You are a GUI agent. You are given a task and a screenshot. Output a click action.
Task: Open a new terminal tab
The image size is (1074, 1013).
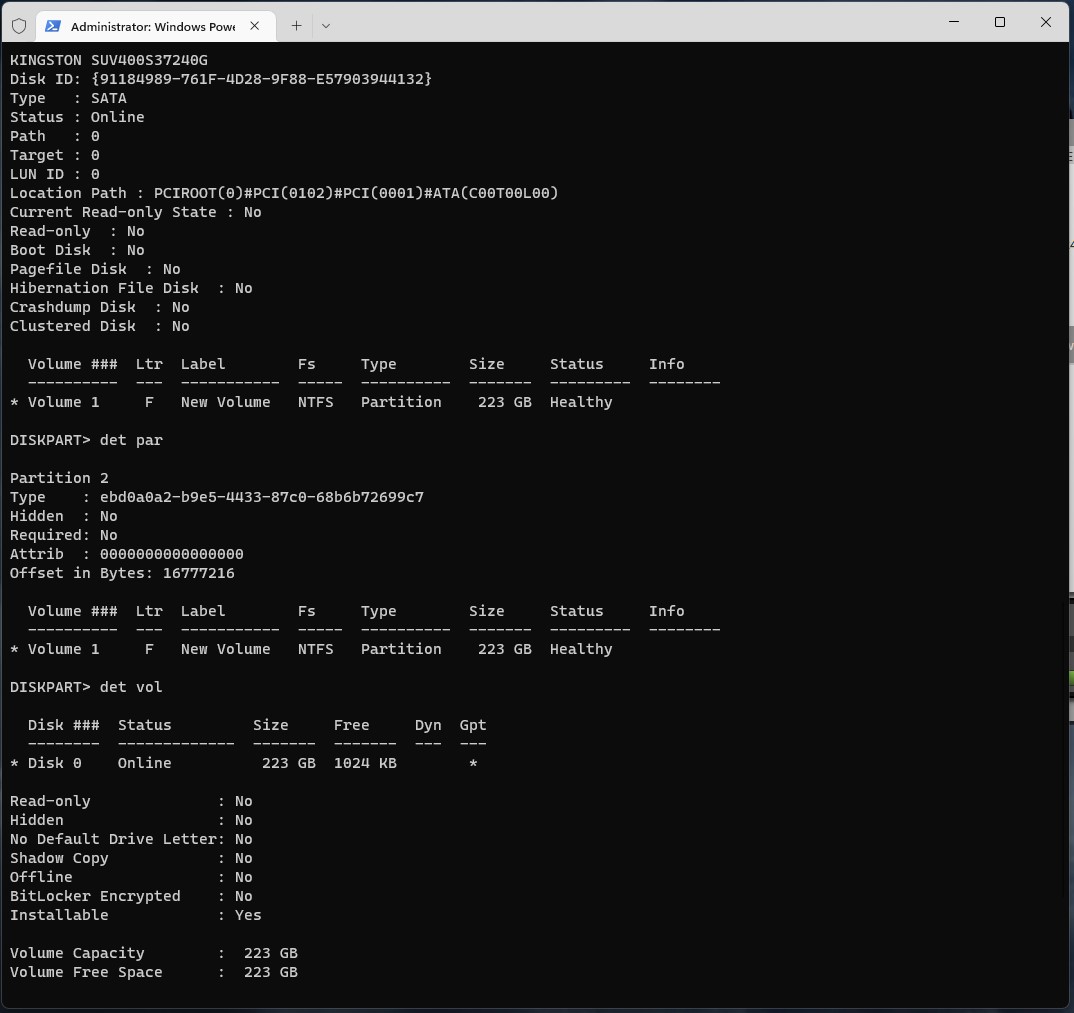coord(296,26)
